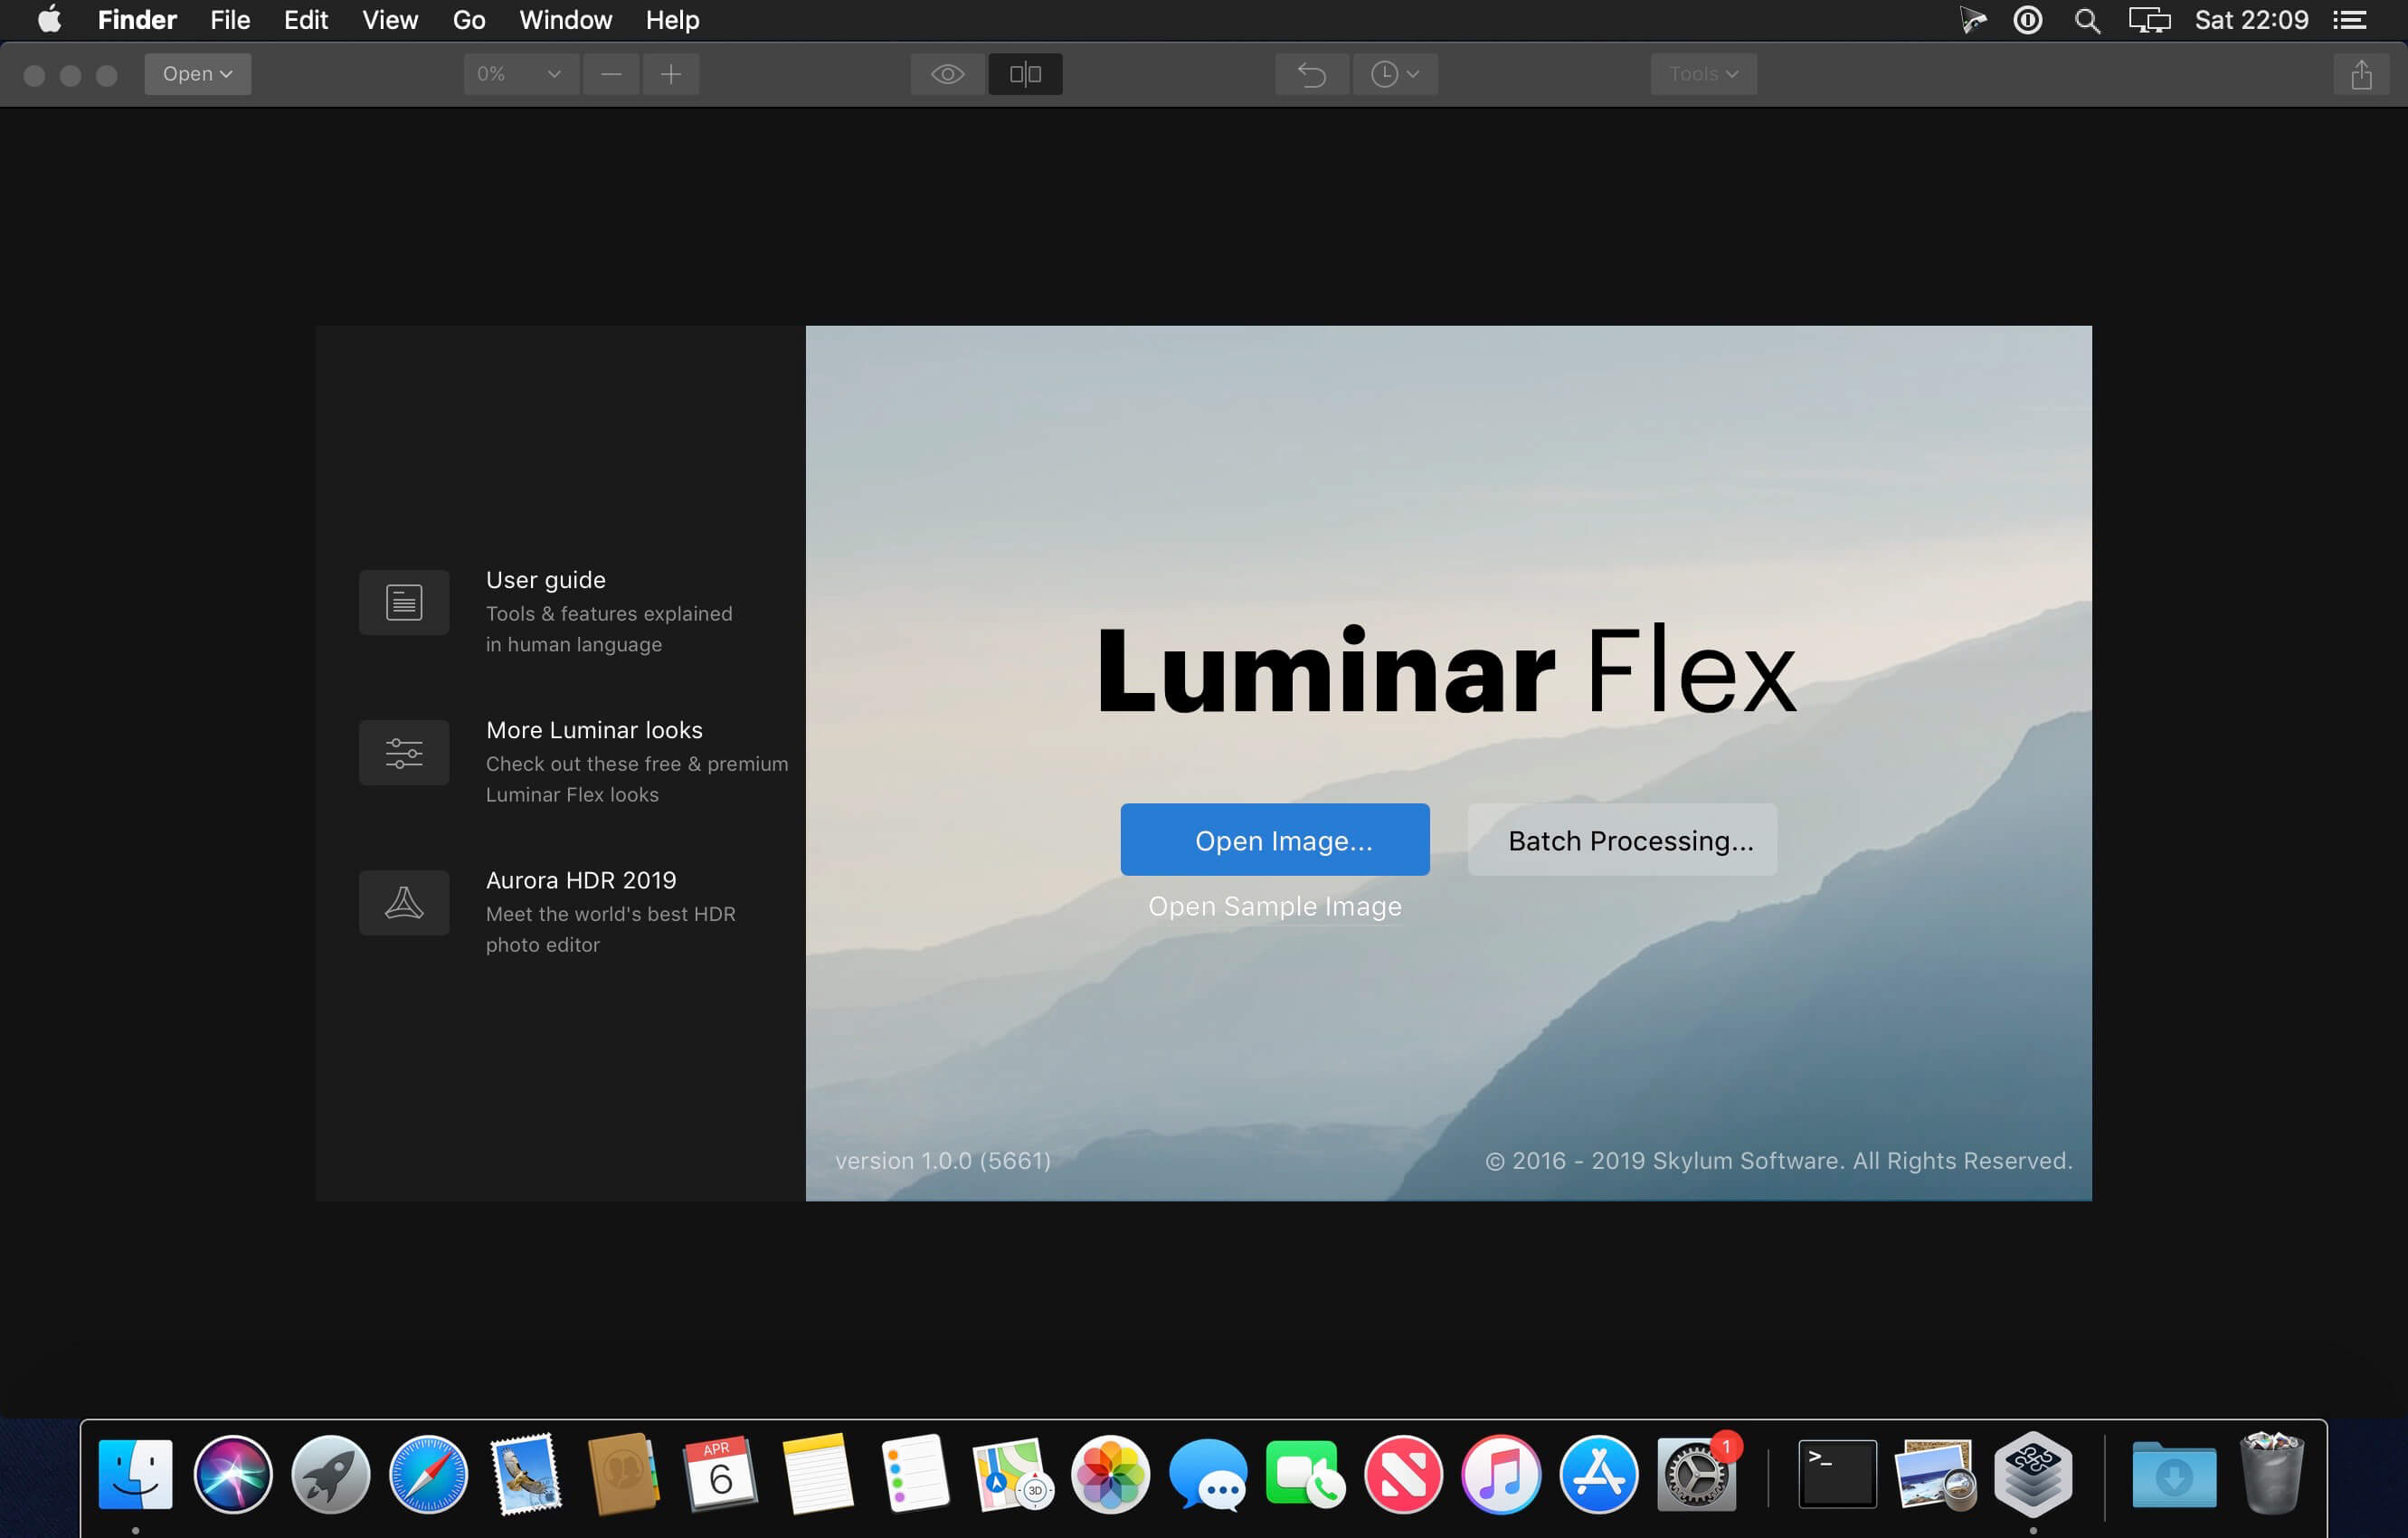Click the Aurora HDR 2019 triangle icon
This screenshot has height=1538, width=2408.
click(x=404, y=902)
